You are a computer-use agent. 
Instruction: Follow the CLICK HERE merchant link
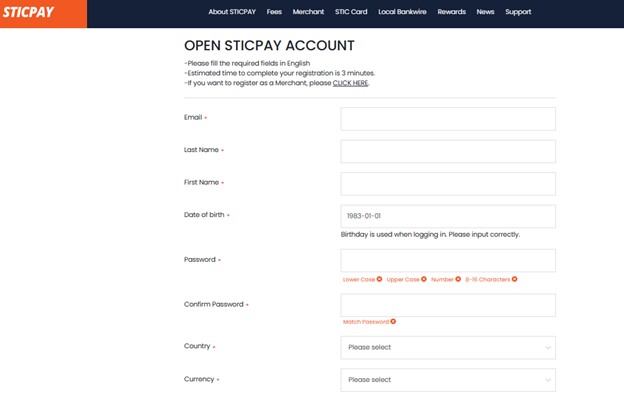click(351, 83)
